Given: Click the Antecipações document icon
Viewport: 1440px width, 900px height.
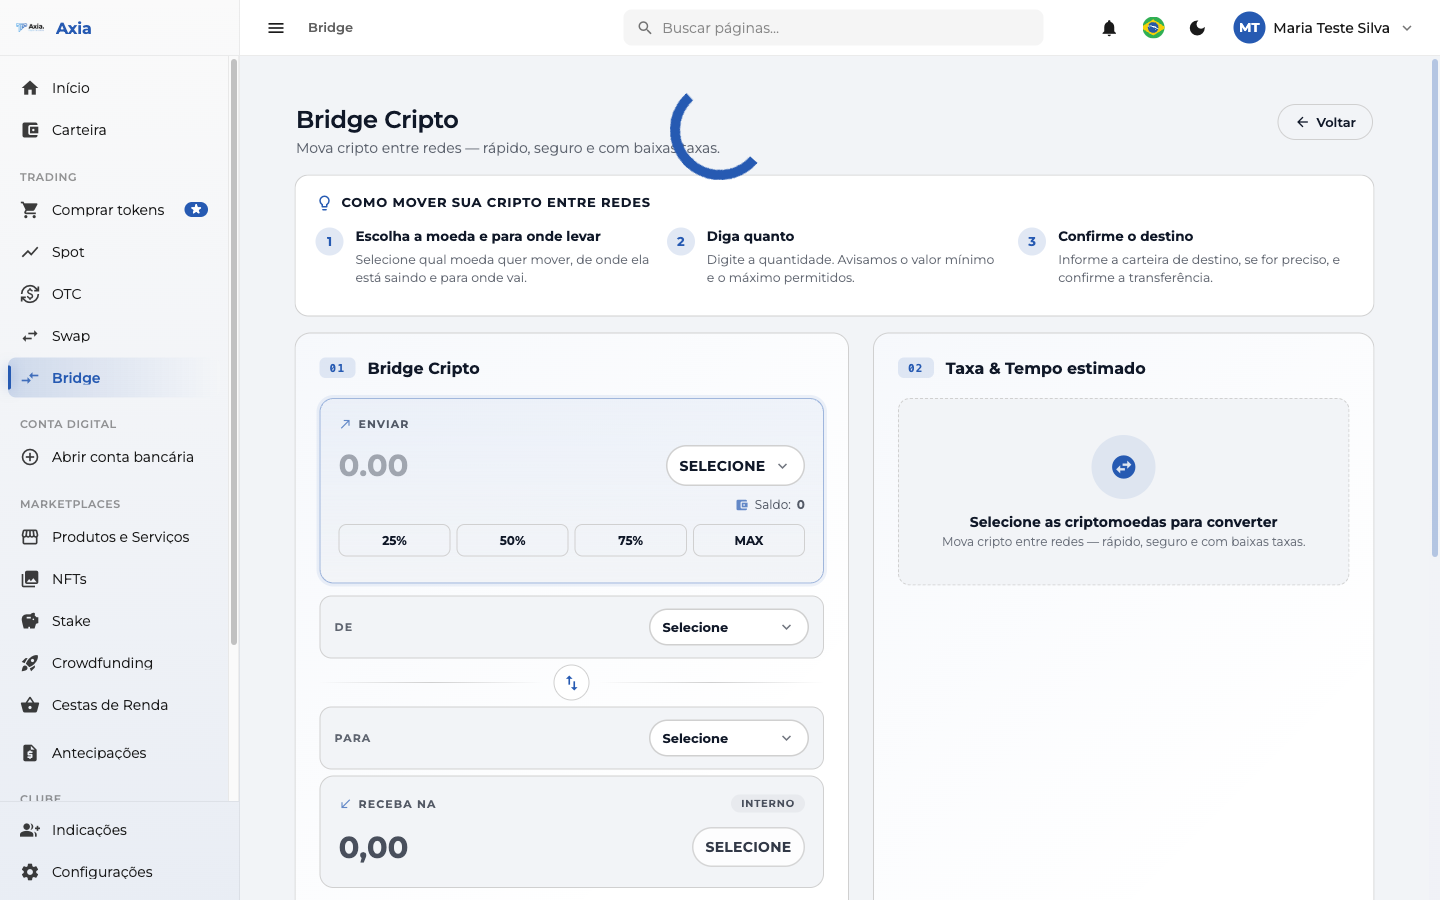Looking at the screenshot, I should [x=30, y=753].
